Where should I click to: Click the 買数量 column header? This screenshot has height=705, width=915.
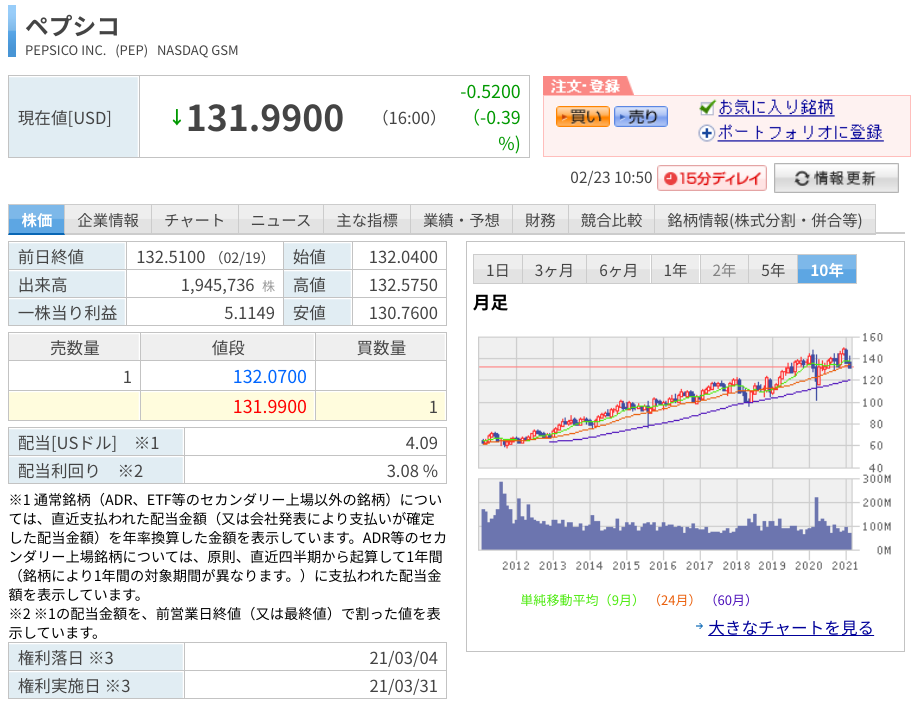(381, 348)
